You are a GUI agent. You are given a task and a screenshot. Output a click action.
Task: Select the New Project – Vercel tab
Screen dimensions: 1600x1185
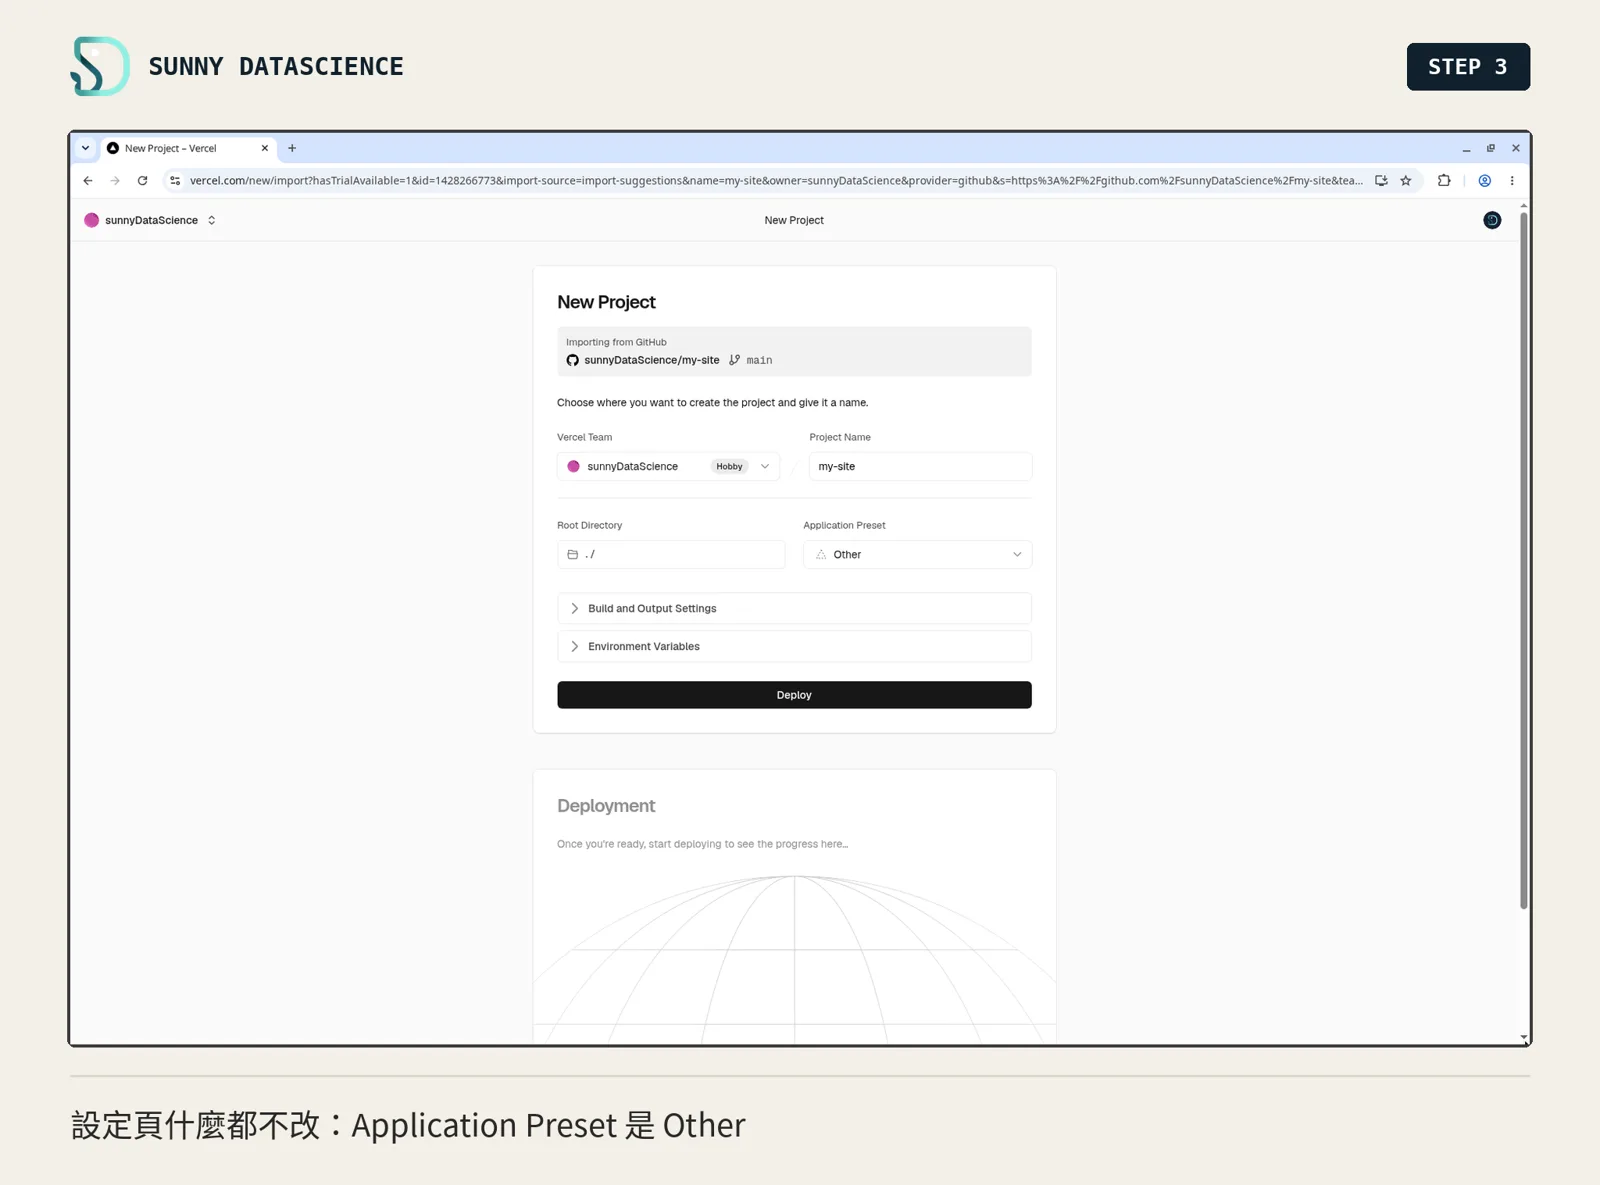click(188, 148)
